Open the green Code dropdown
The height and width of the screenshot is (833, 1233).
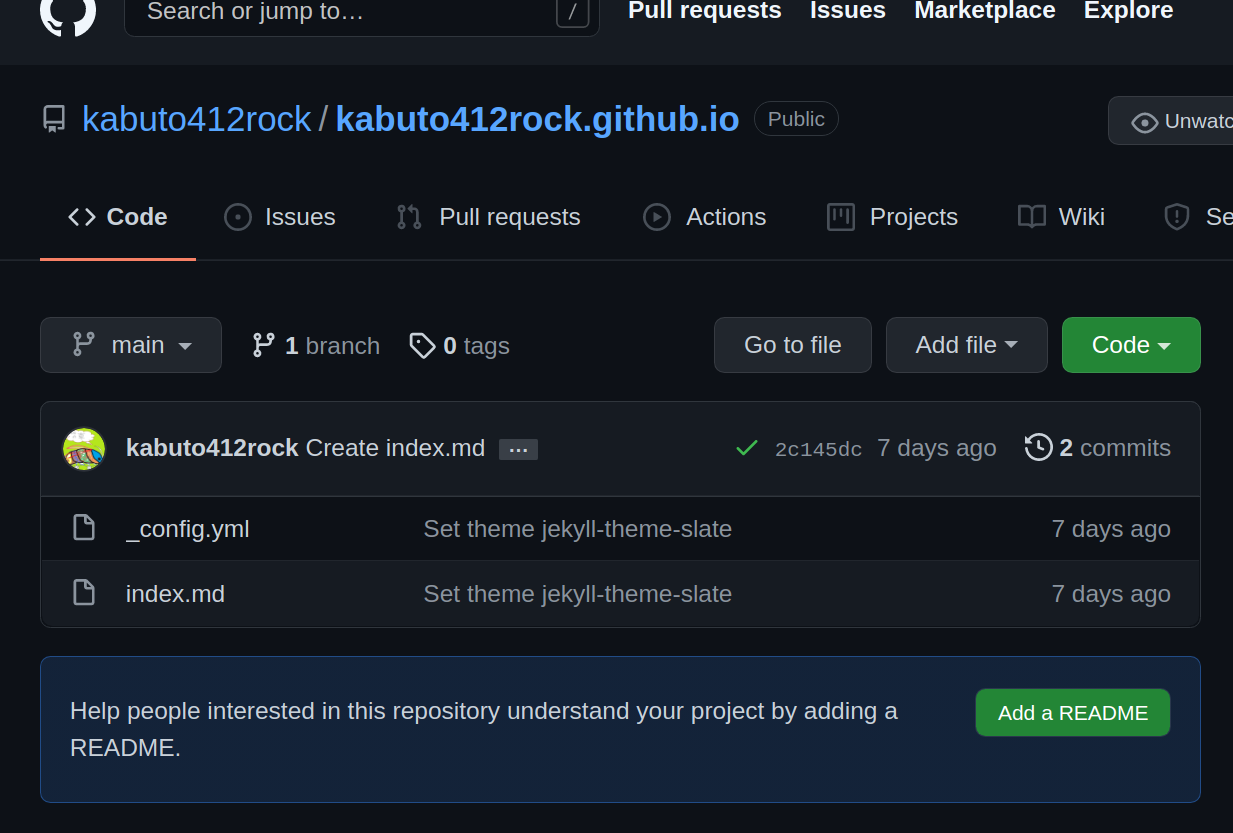click(x=1130, y=345)
